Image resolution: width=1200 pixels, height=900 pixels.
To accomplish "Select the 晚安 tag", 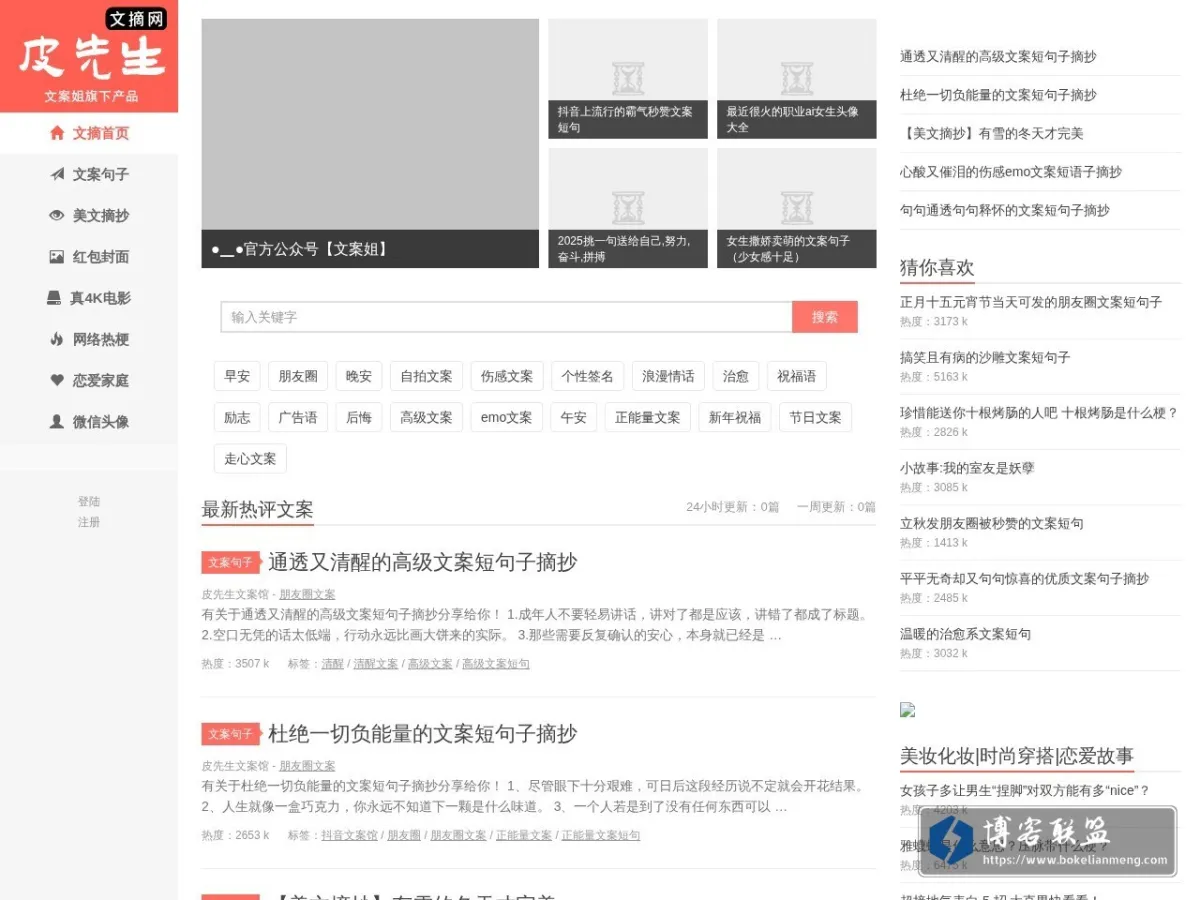I will [359, 376].
